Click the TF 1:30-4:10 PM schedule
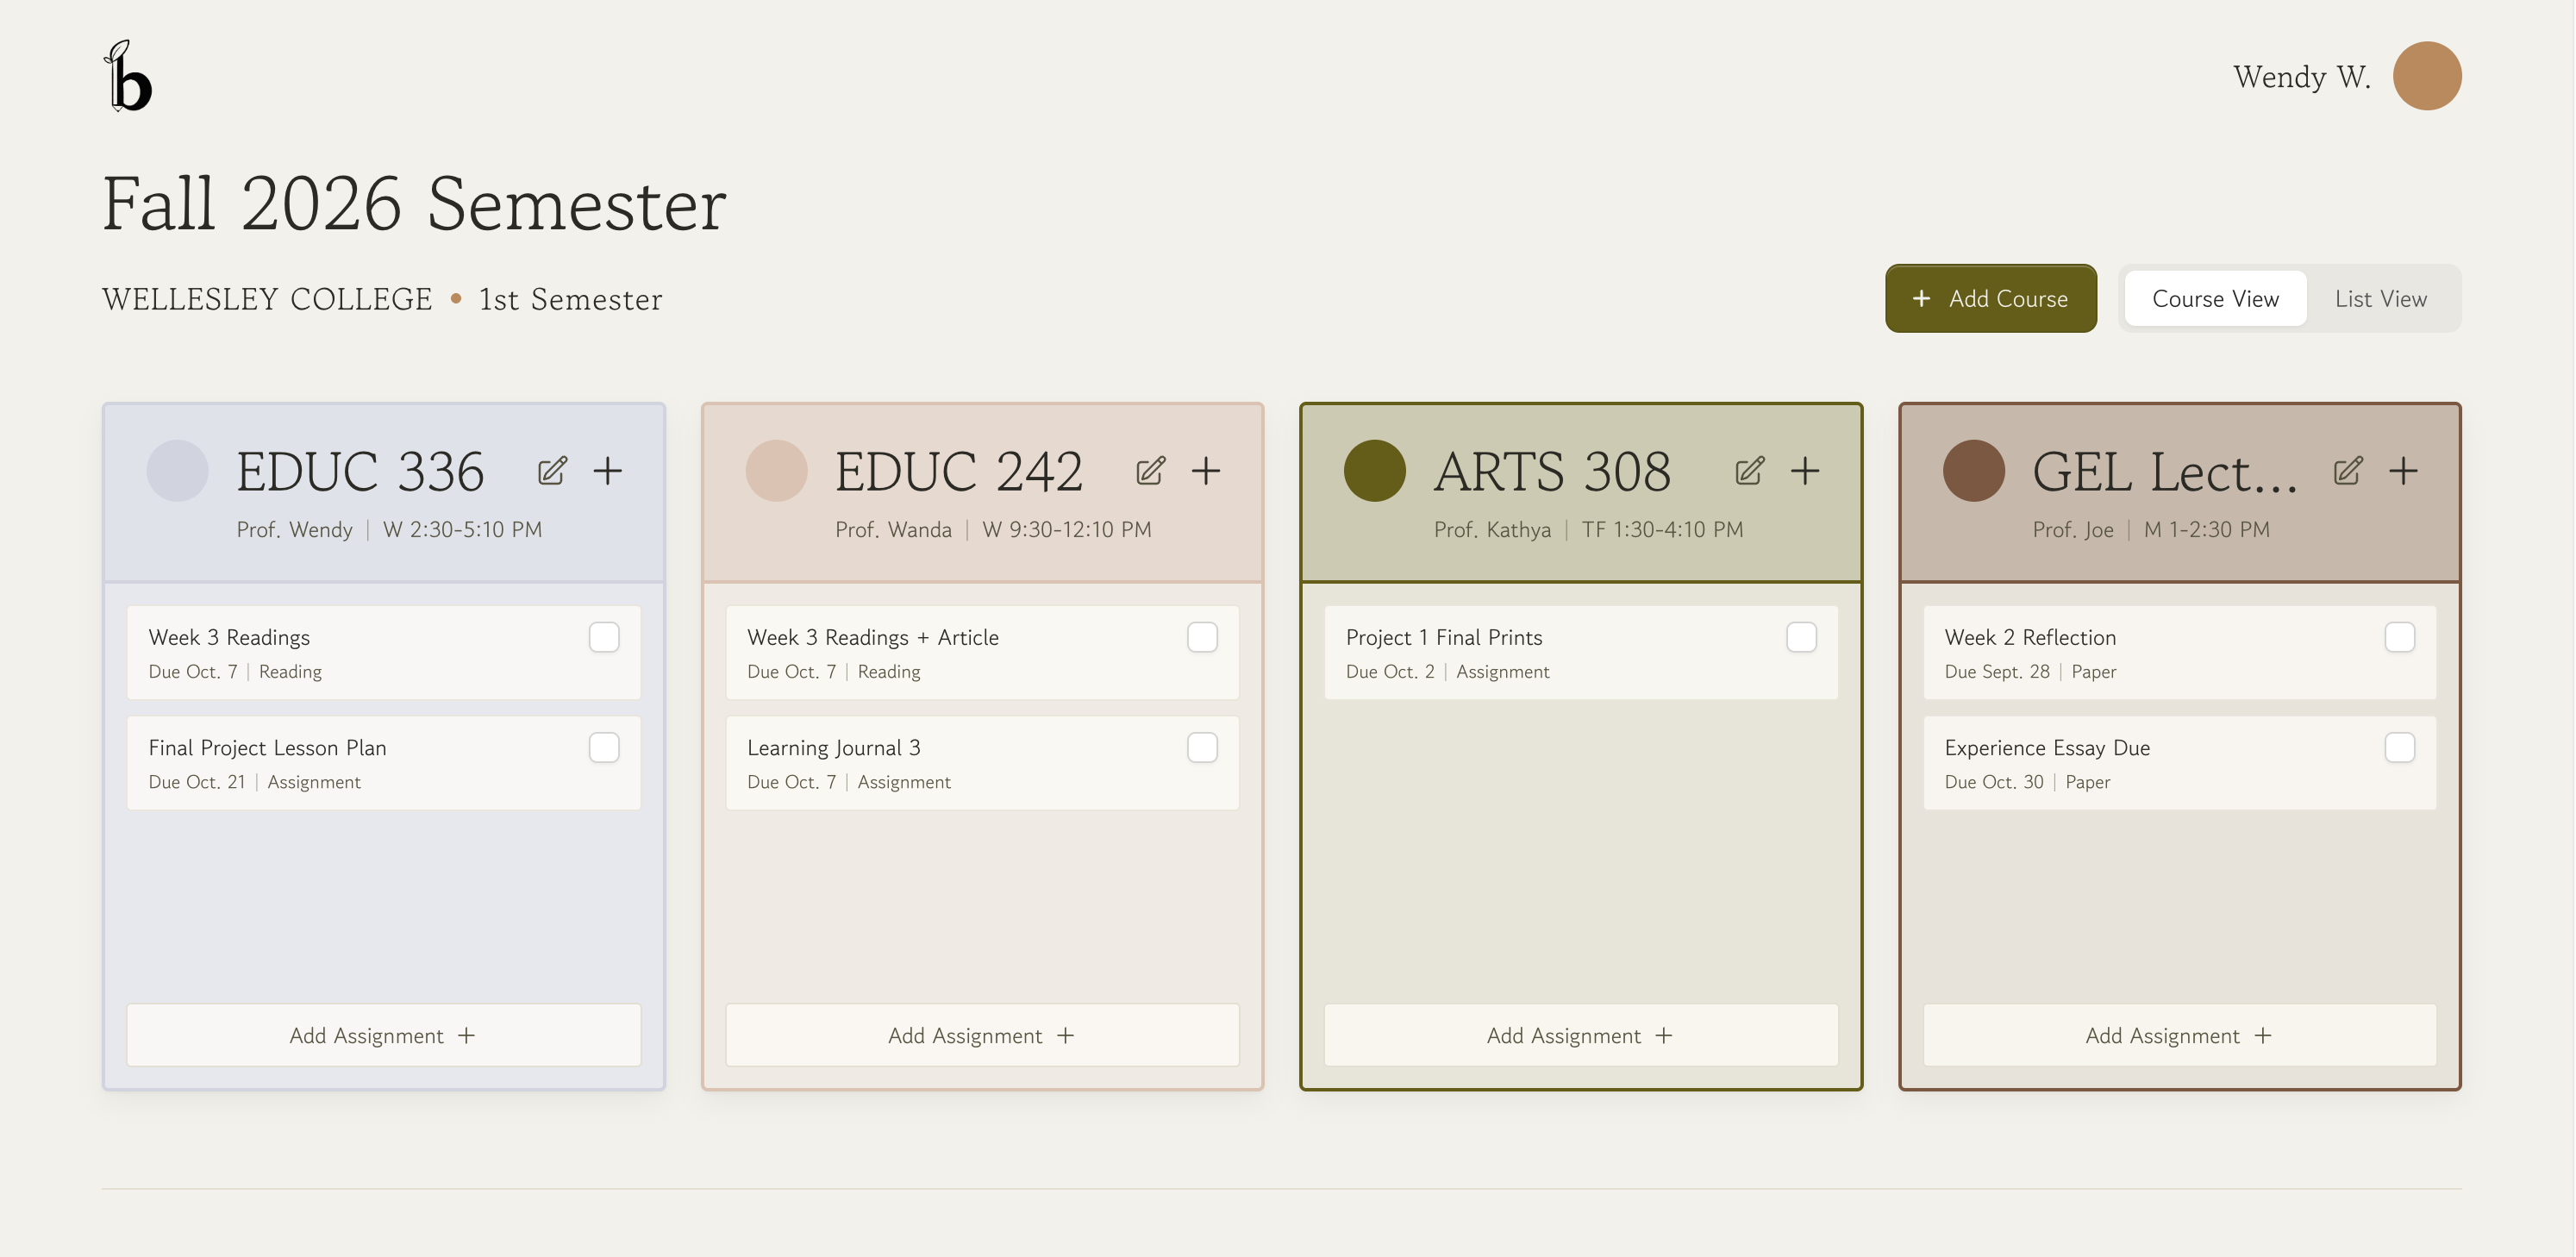This screenshot has width=2576, height=1257. point(1662,530)
